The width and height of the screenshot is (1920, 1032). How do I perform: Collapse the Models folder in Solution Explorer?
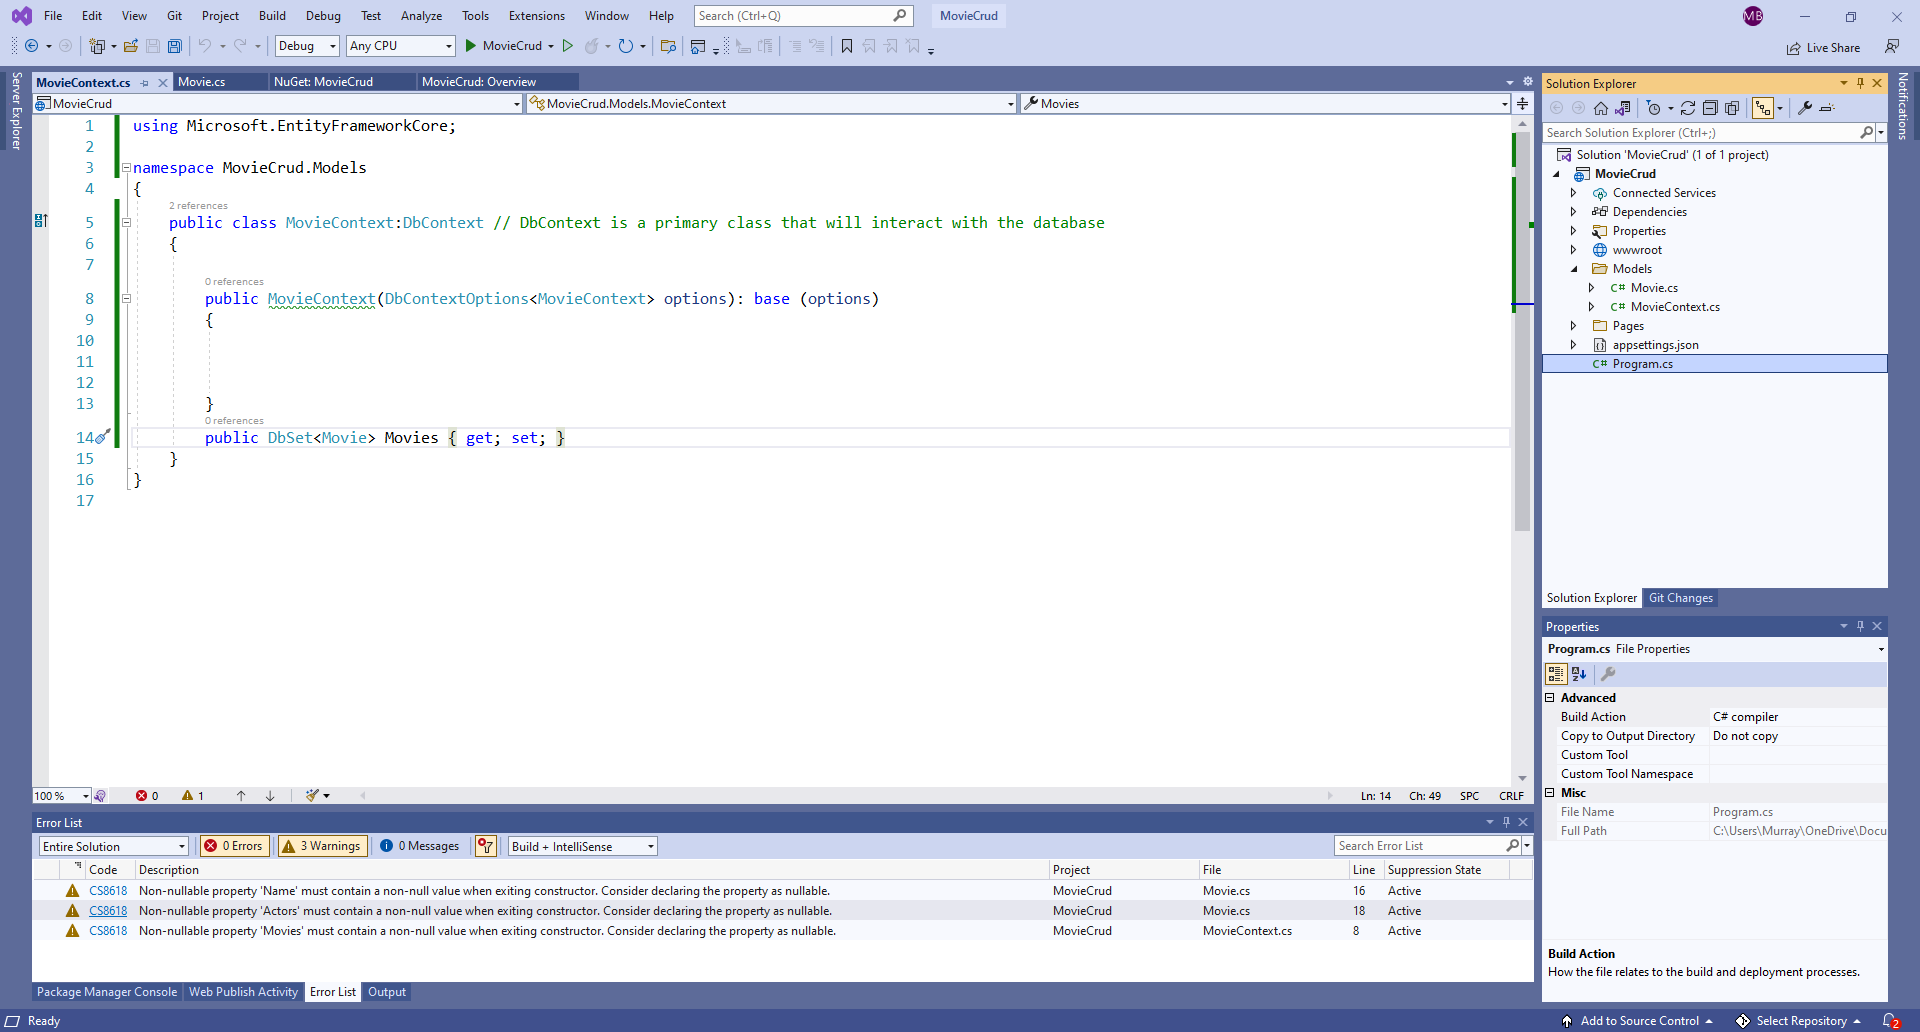(x=1574, y=269)
